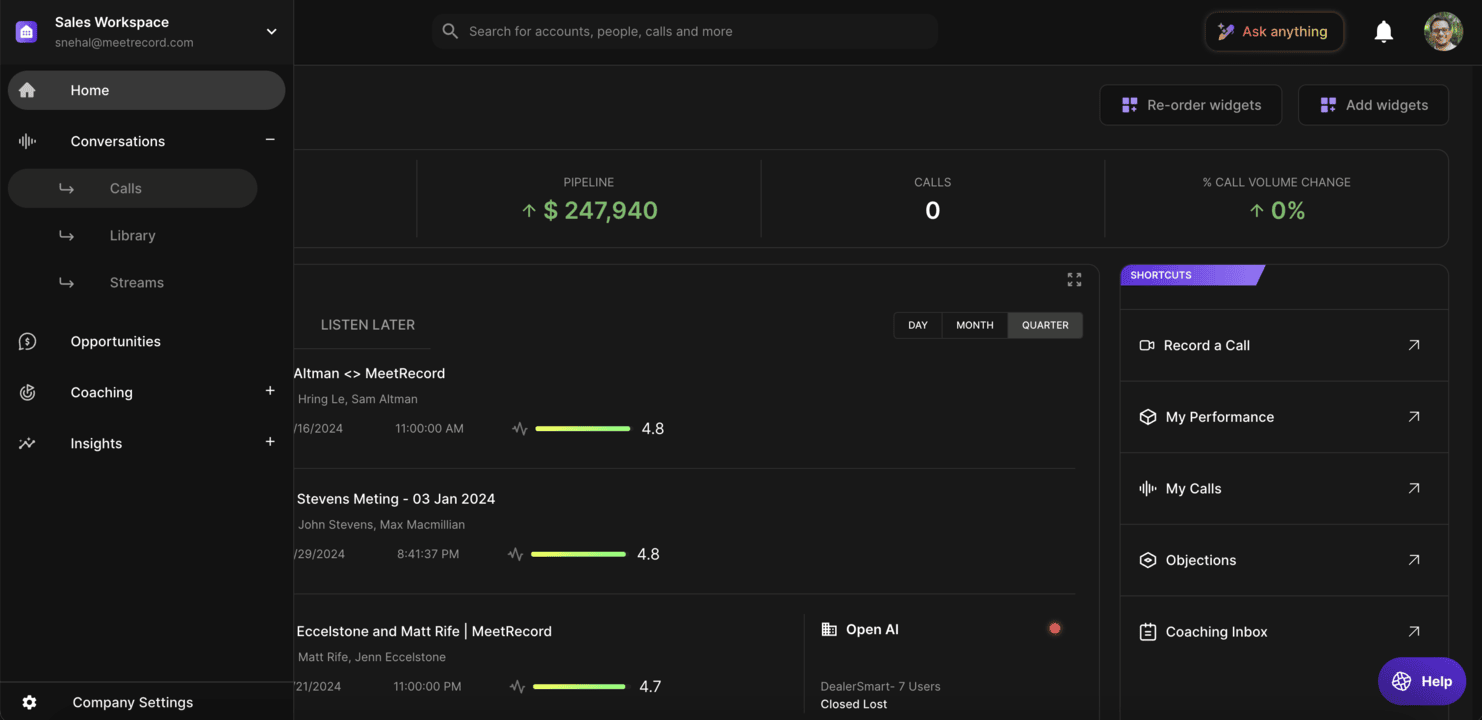Select the QUARTER time range

tap(1044, 325)
